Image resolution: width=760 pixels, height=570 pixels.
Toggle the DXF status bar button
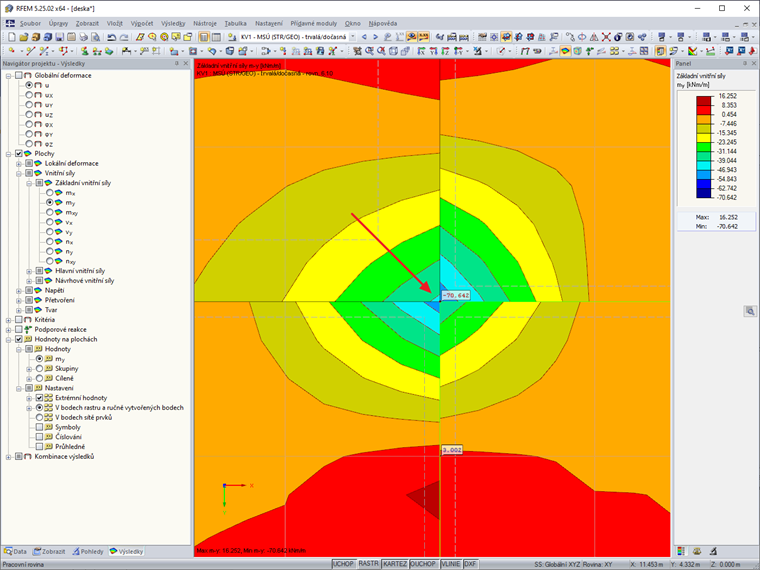(x=470, y=564)
